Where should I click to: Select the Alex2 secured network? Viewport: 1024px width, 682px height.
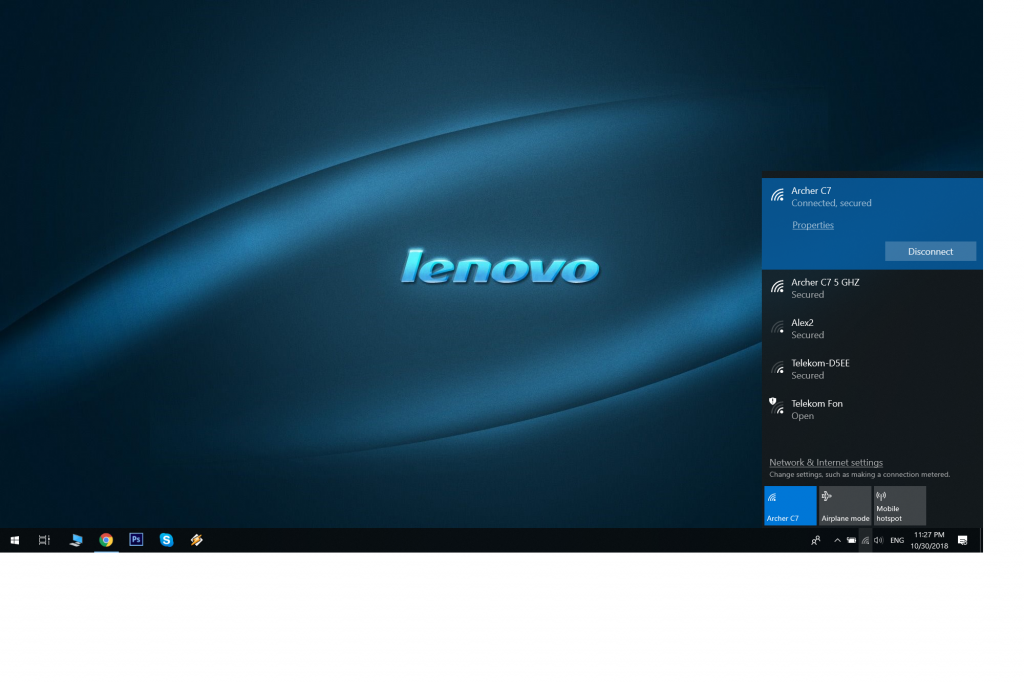[872, 329]
